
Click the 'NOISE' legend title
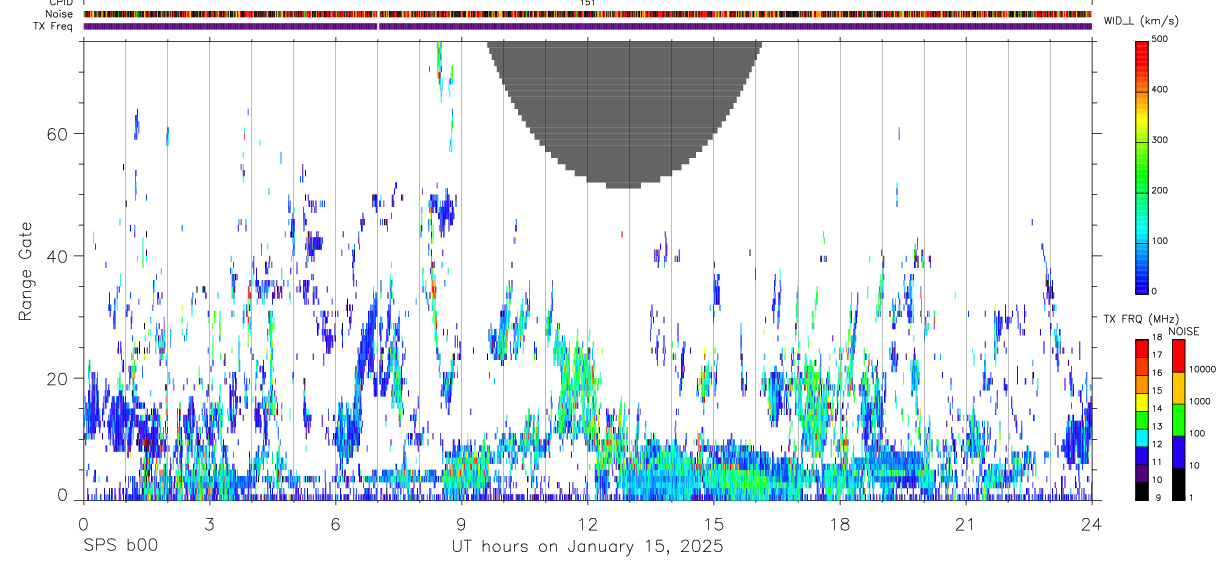pyautogui.click(x=1184, y=331)
